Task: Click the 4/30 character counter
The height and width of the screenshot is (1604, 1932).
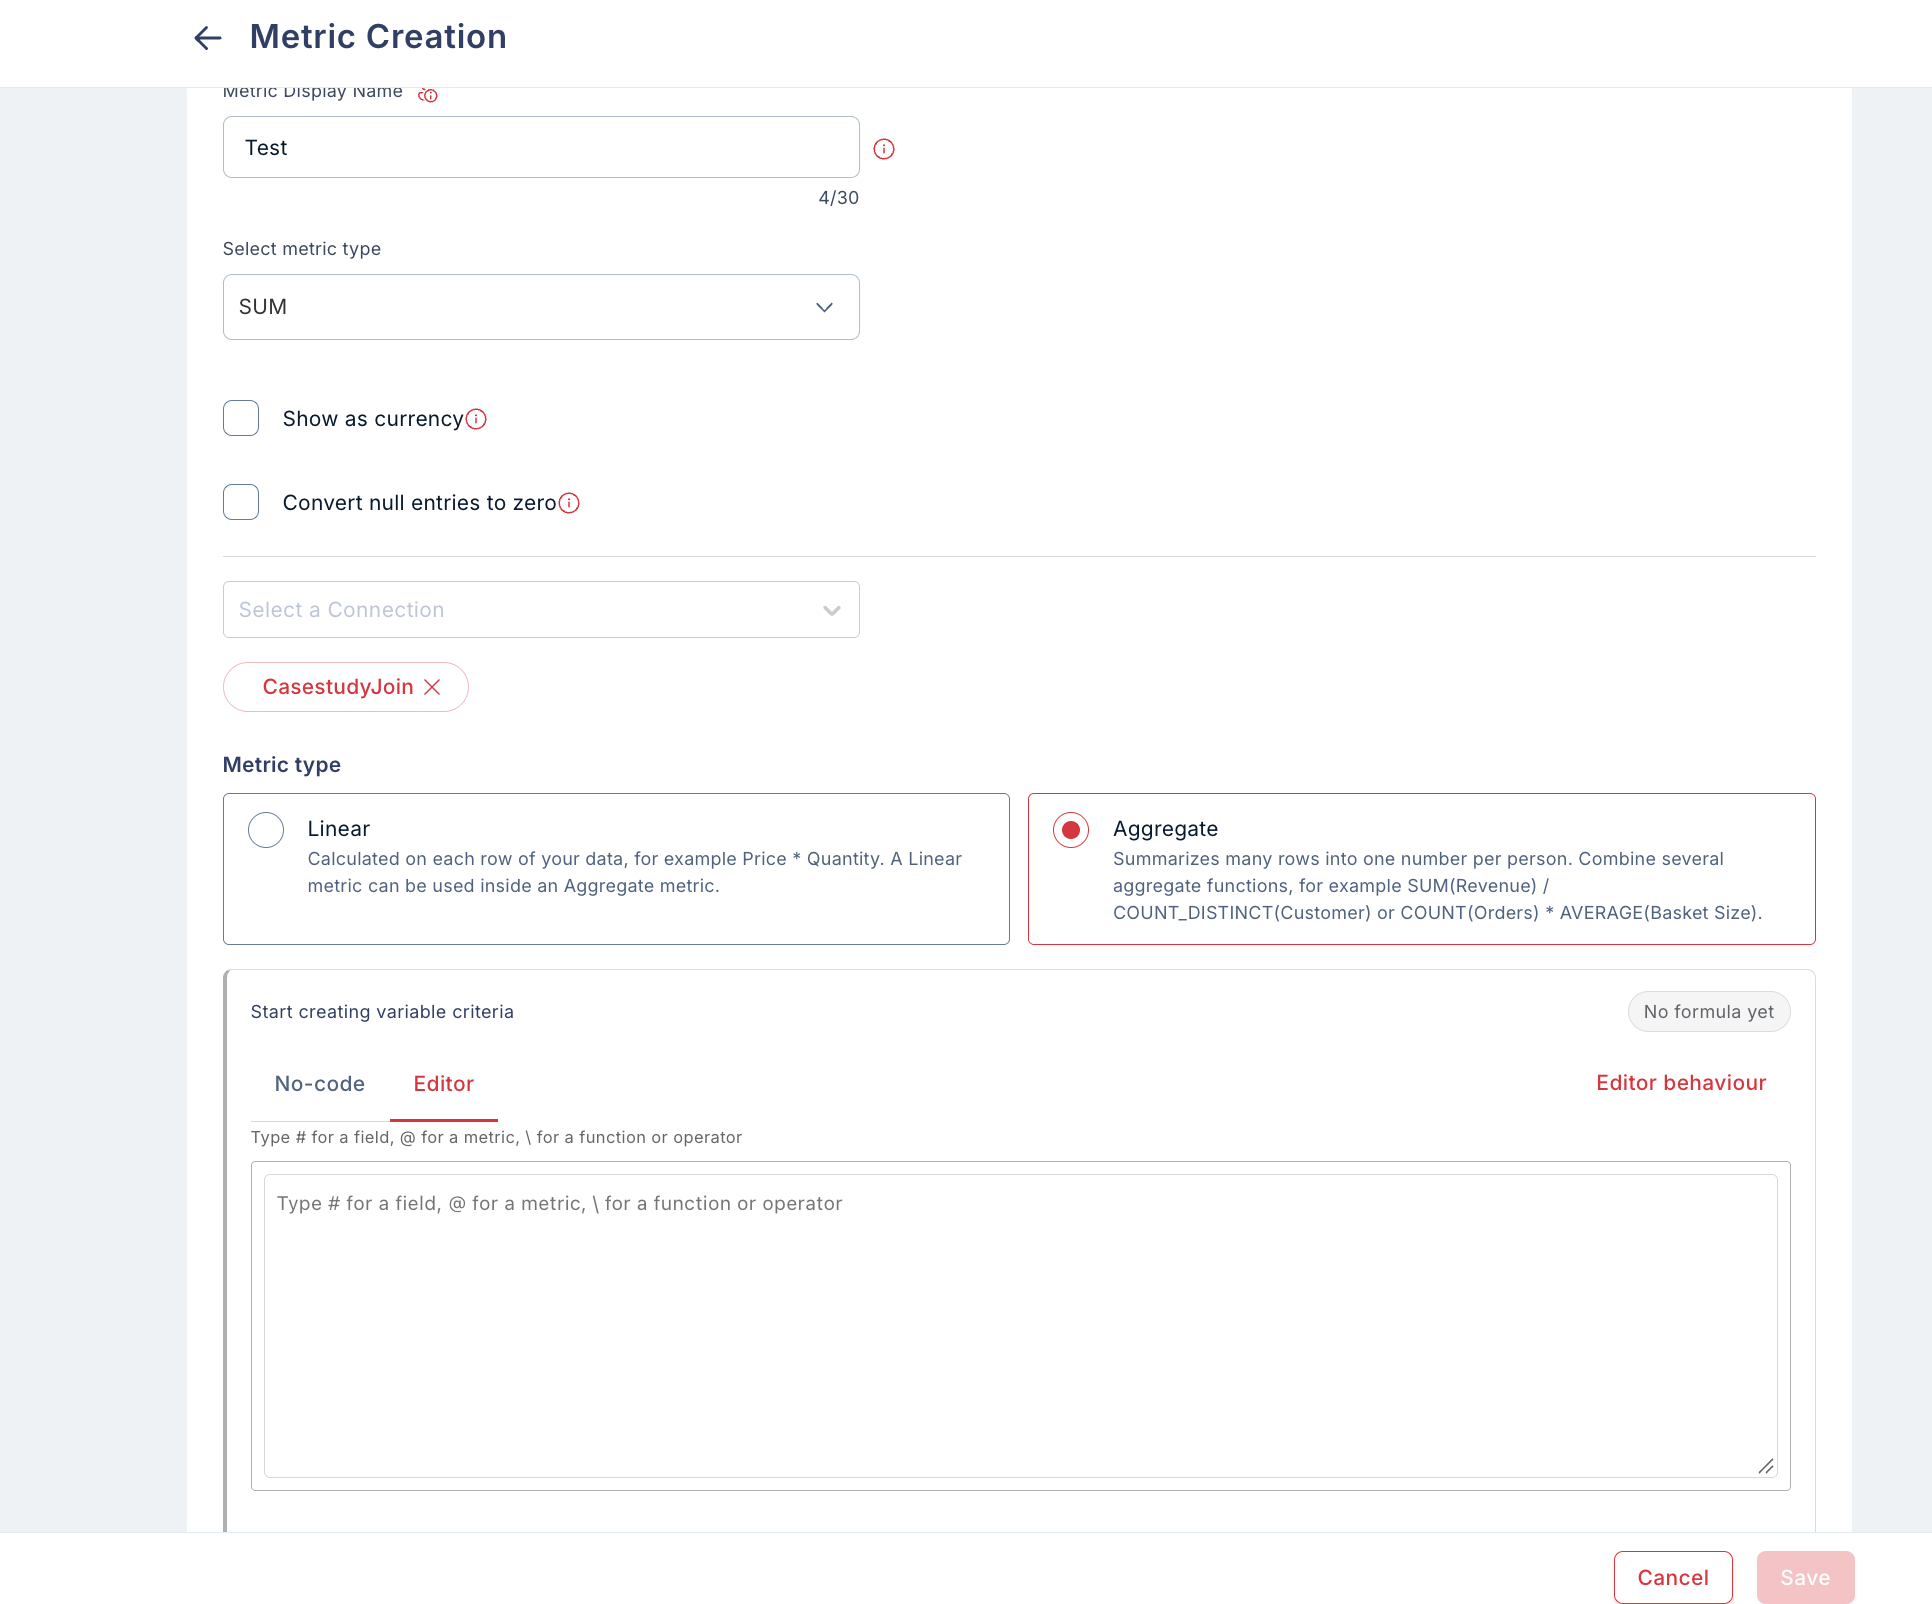Action: point(839,198)
